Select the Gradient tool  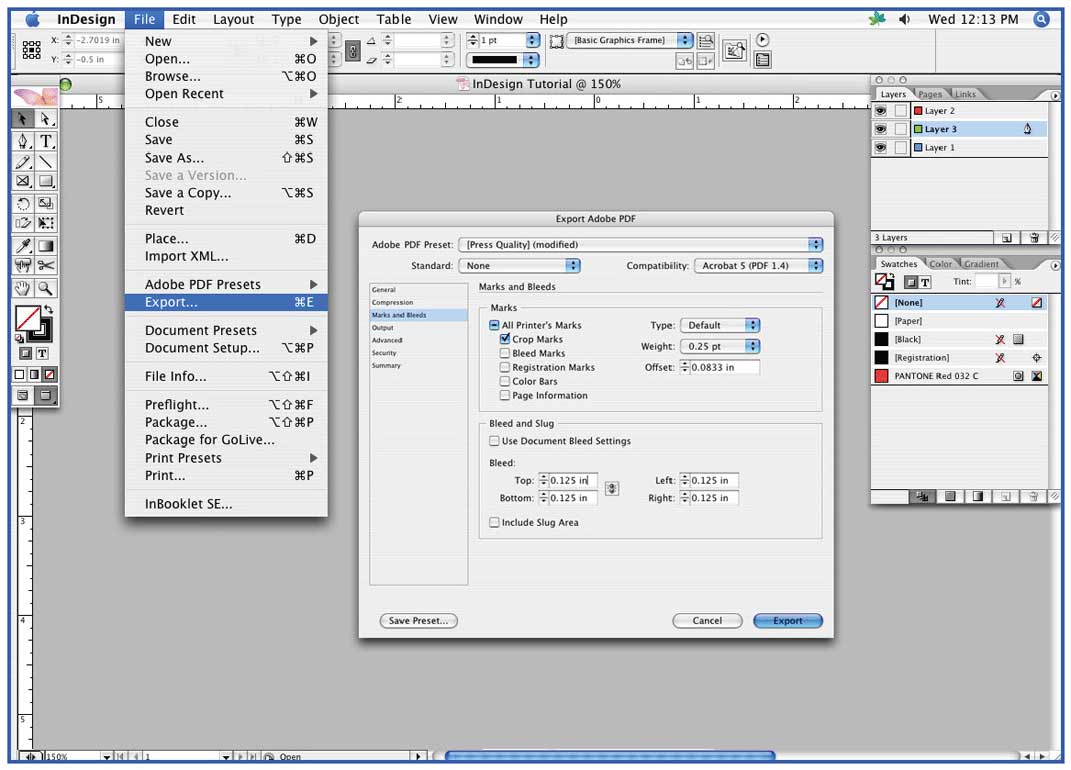46,246
